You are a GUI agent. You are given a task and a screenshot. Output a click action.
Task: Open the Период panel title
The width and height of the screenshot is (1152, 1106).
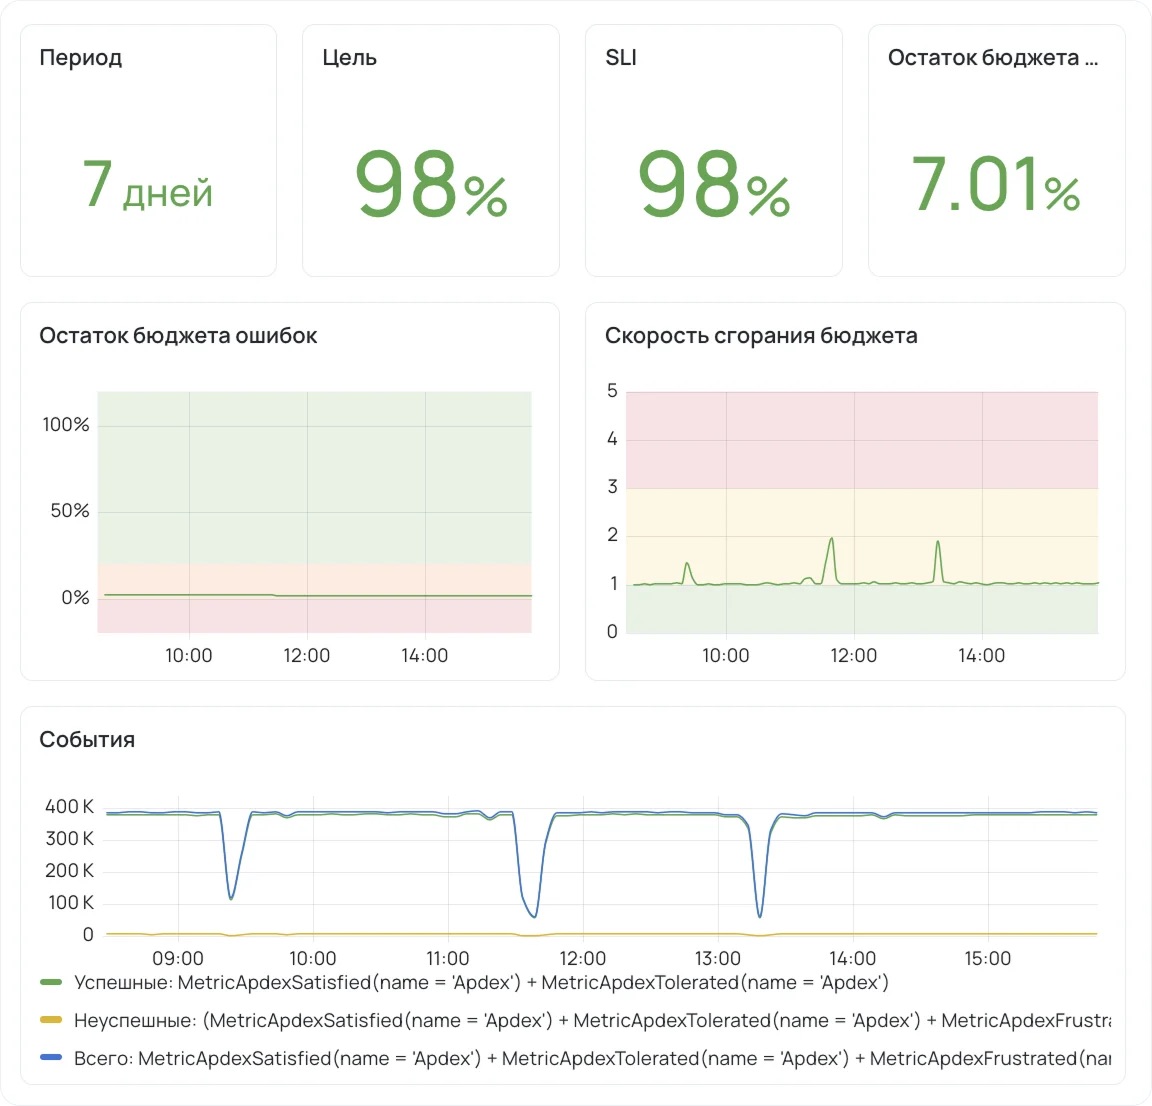click(x=81, y=58)
